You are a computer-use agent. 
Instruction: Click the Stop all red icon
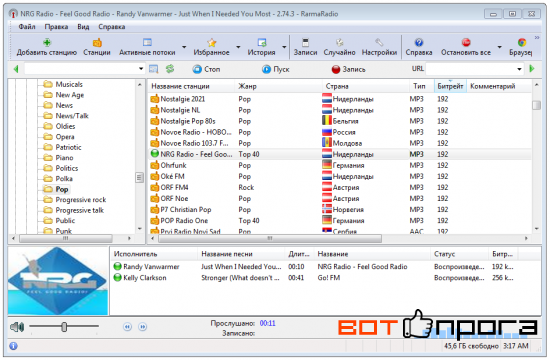pyautogui.click(x=466, y=43)
